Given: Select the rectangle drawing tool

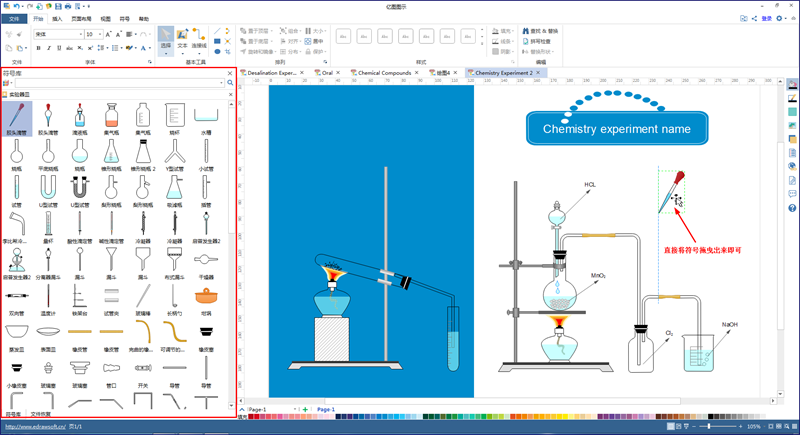Looking at the screenshot, I should click(x=217, y=41).
